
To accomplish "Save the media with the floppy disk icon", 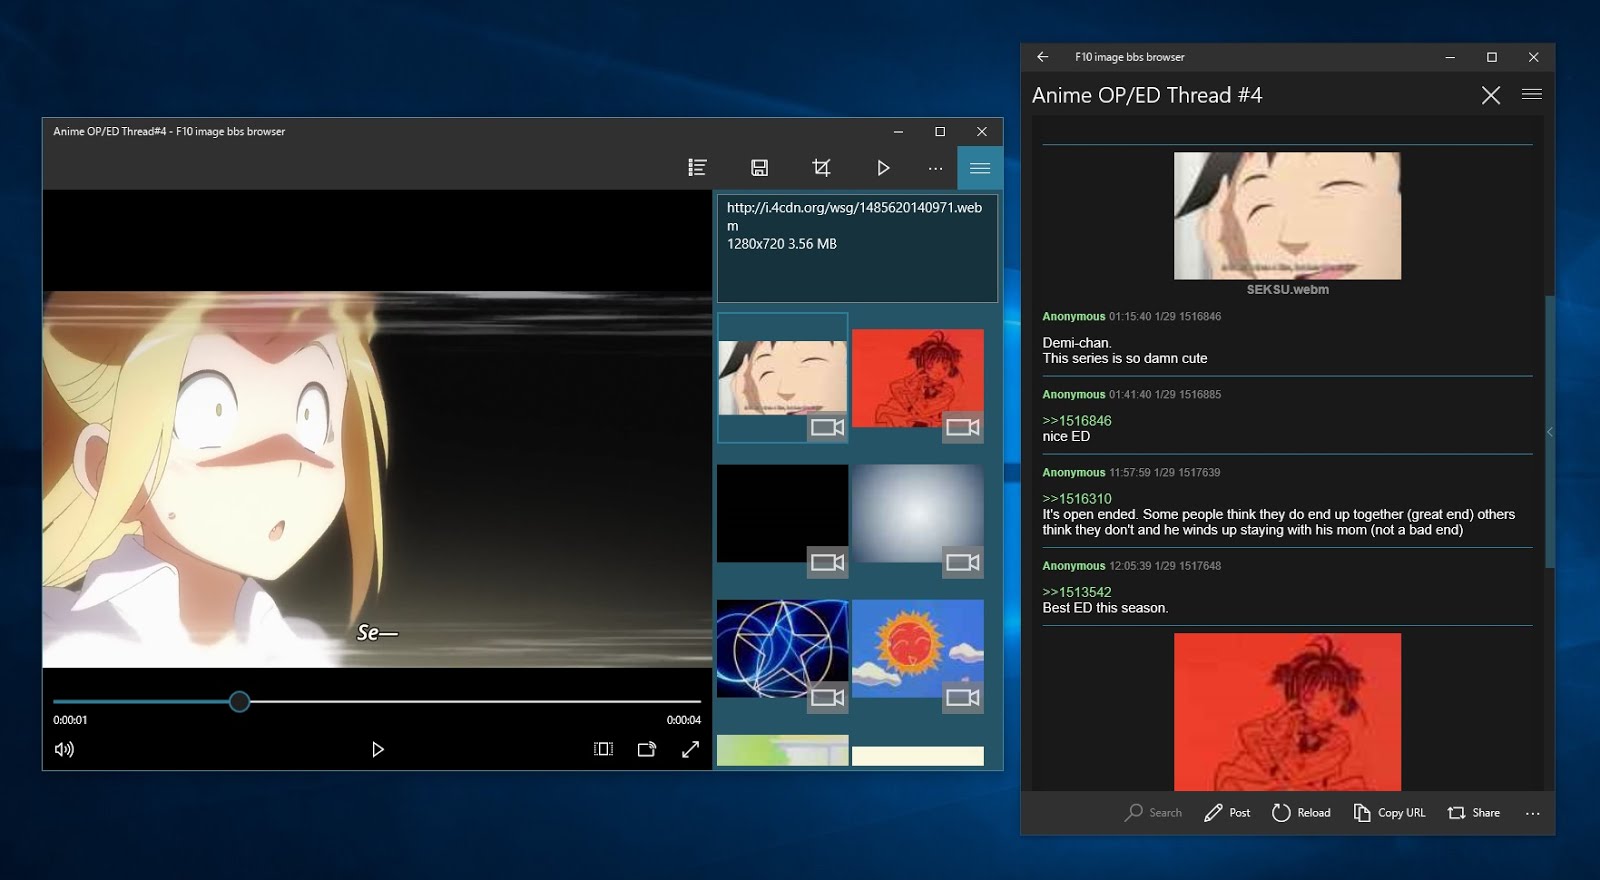I will [759, 168].
